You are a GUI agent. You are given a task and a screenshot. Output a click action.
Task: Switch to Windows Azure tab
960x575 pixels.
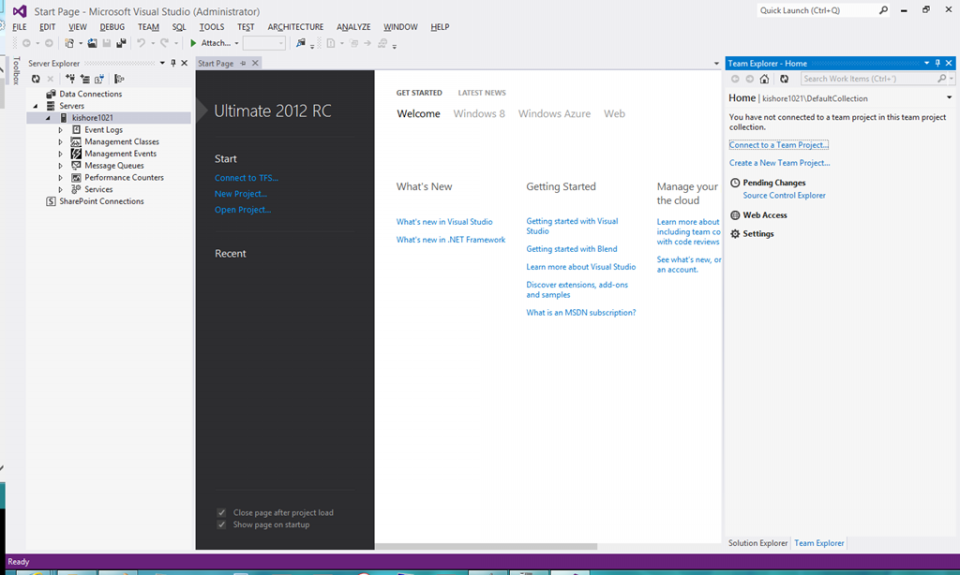554,114
